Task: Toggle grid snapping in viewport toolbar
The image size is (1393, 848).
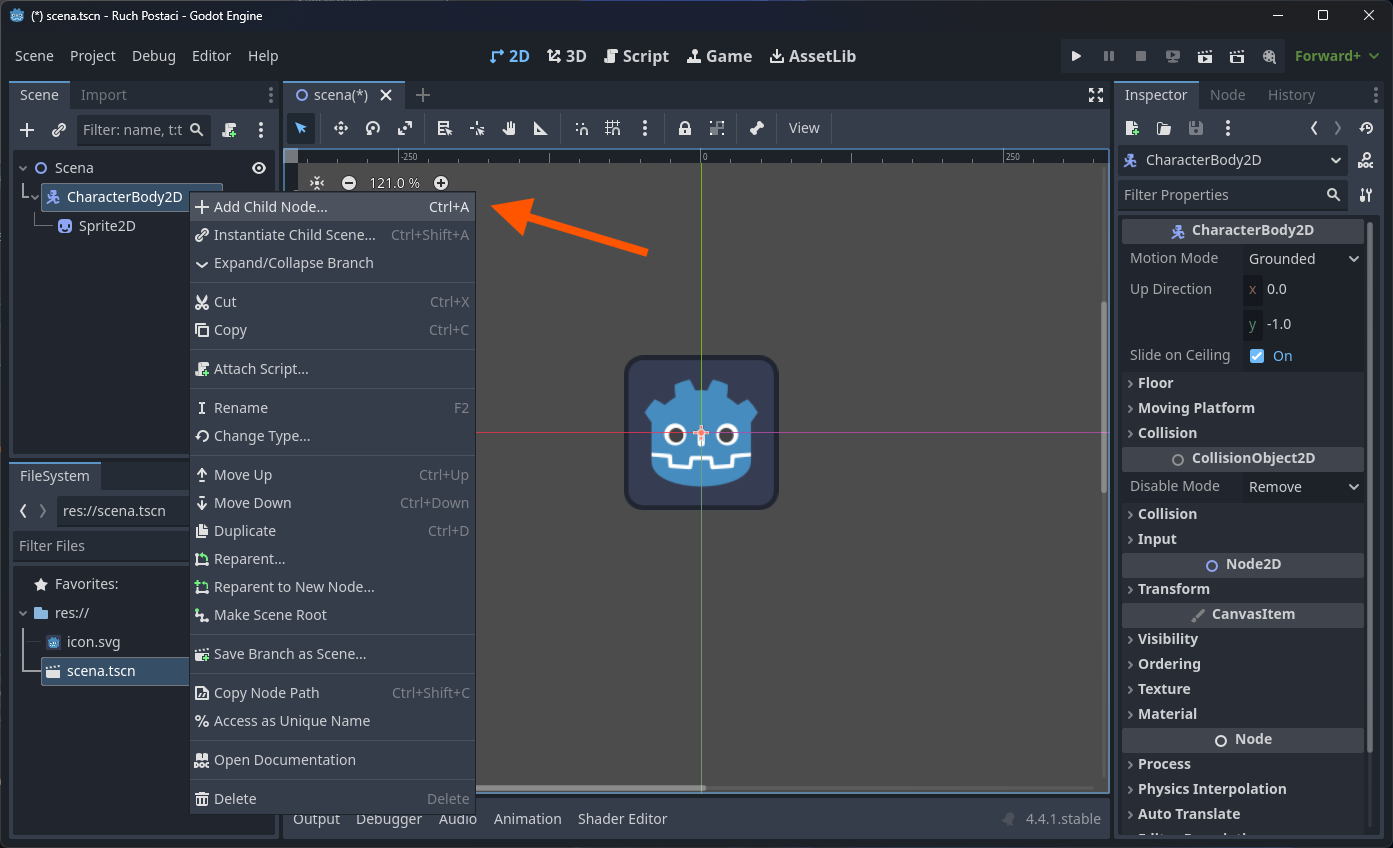Action: (x=613, y=128)
